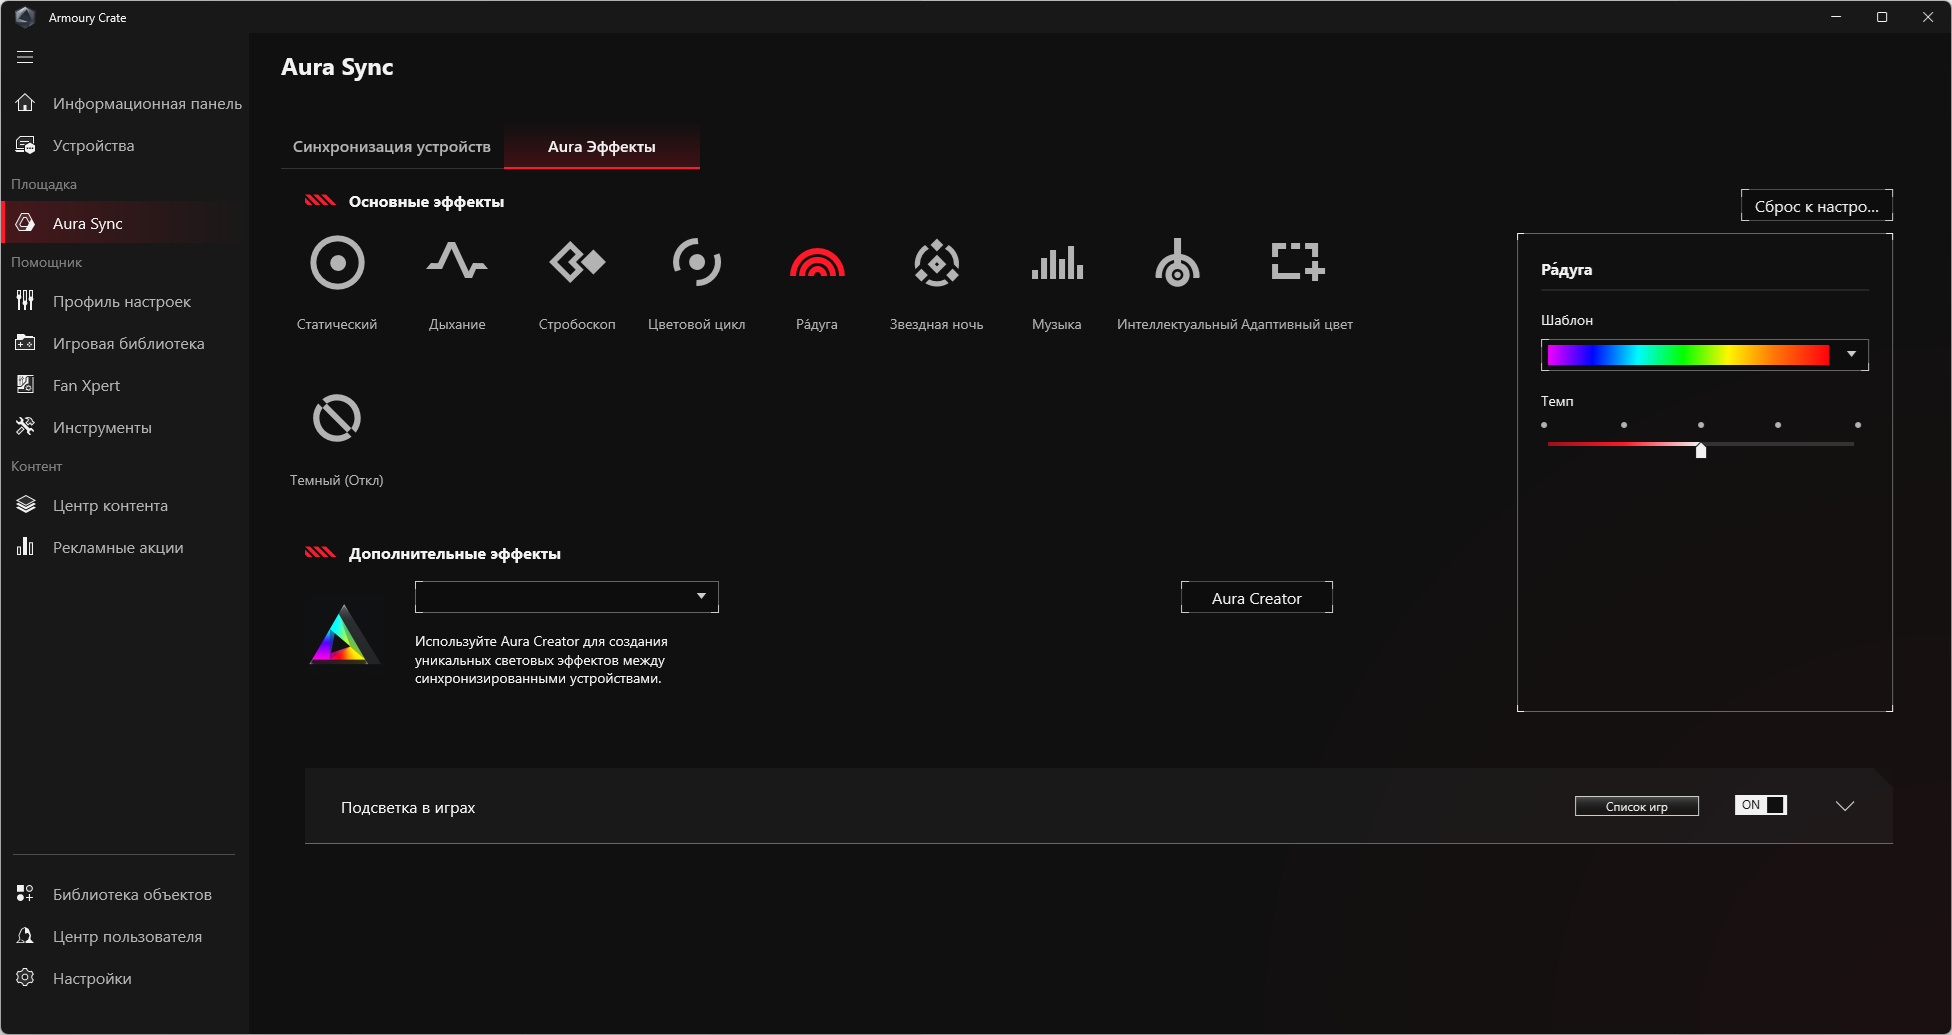The image size is (1952, 1035).
Task: Click the Темп speed slider handle
Action: [1701, 450]
